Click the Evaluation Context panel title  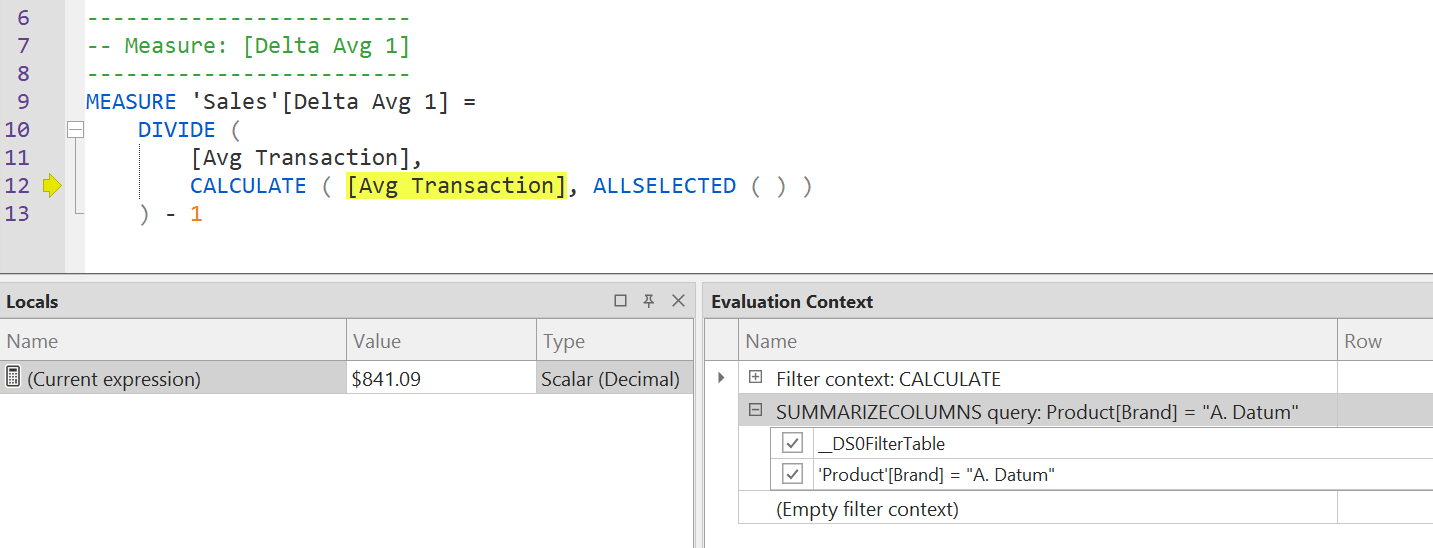[792, 301]
